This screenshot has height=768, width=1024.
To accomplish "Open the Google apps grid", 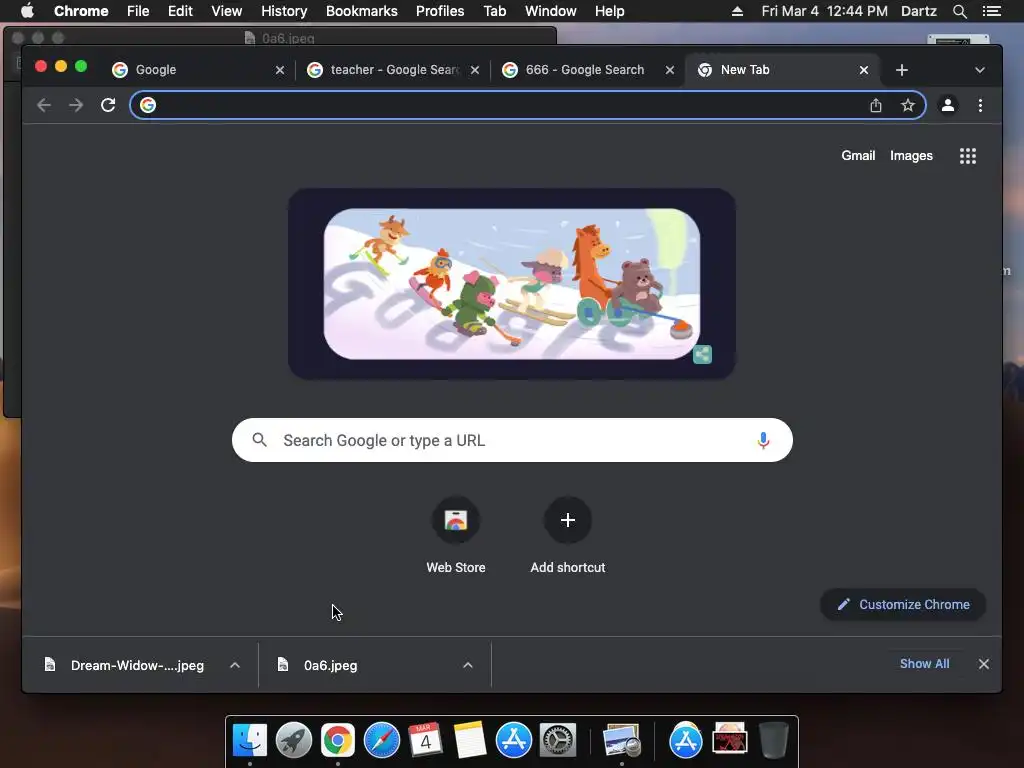I will (x=968, y=155).
